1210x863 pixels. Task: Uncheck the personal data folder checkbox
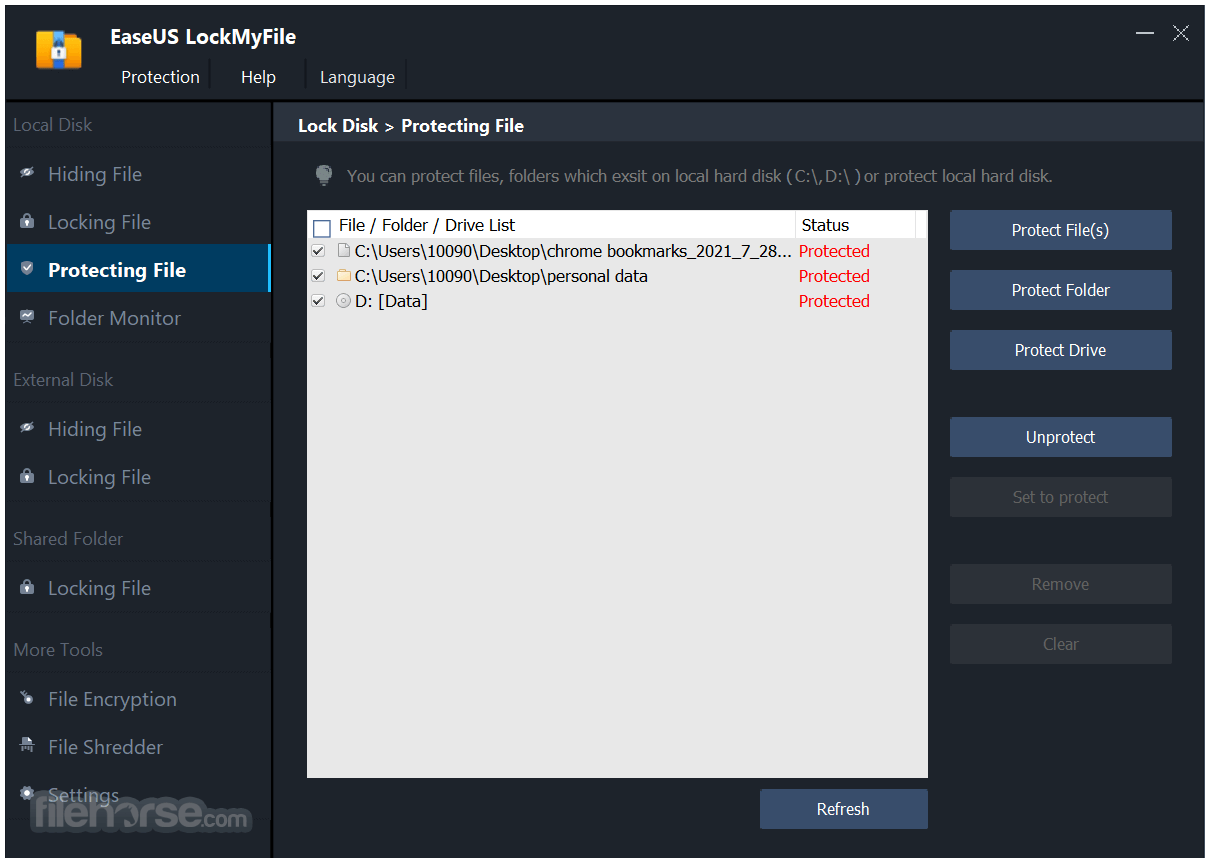point(318,276)
